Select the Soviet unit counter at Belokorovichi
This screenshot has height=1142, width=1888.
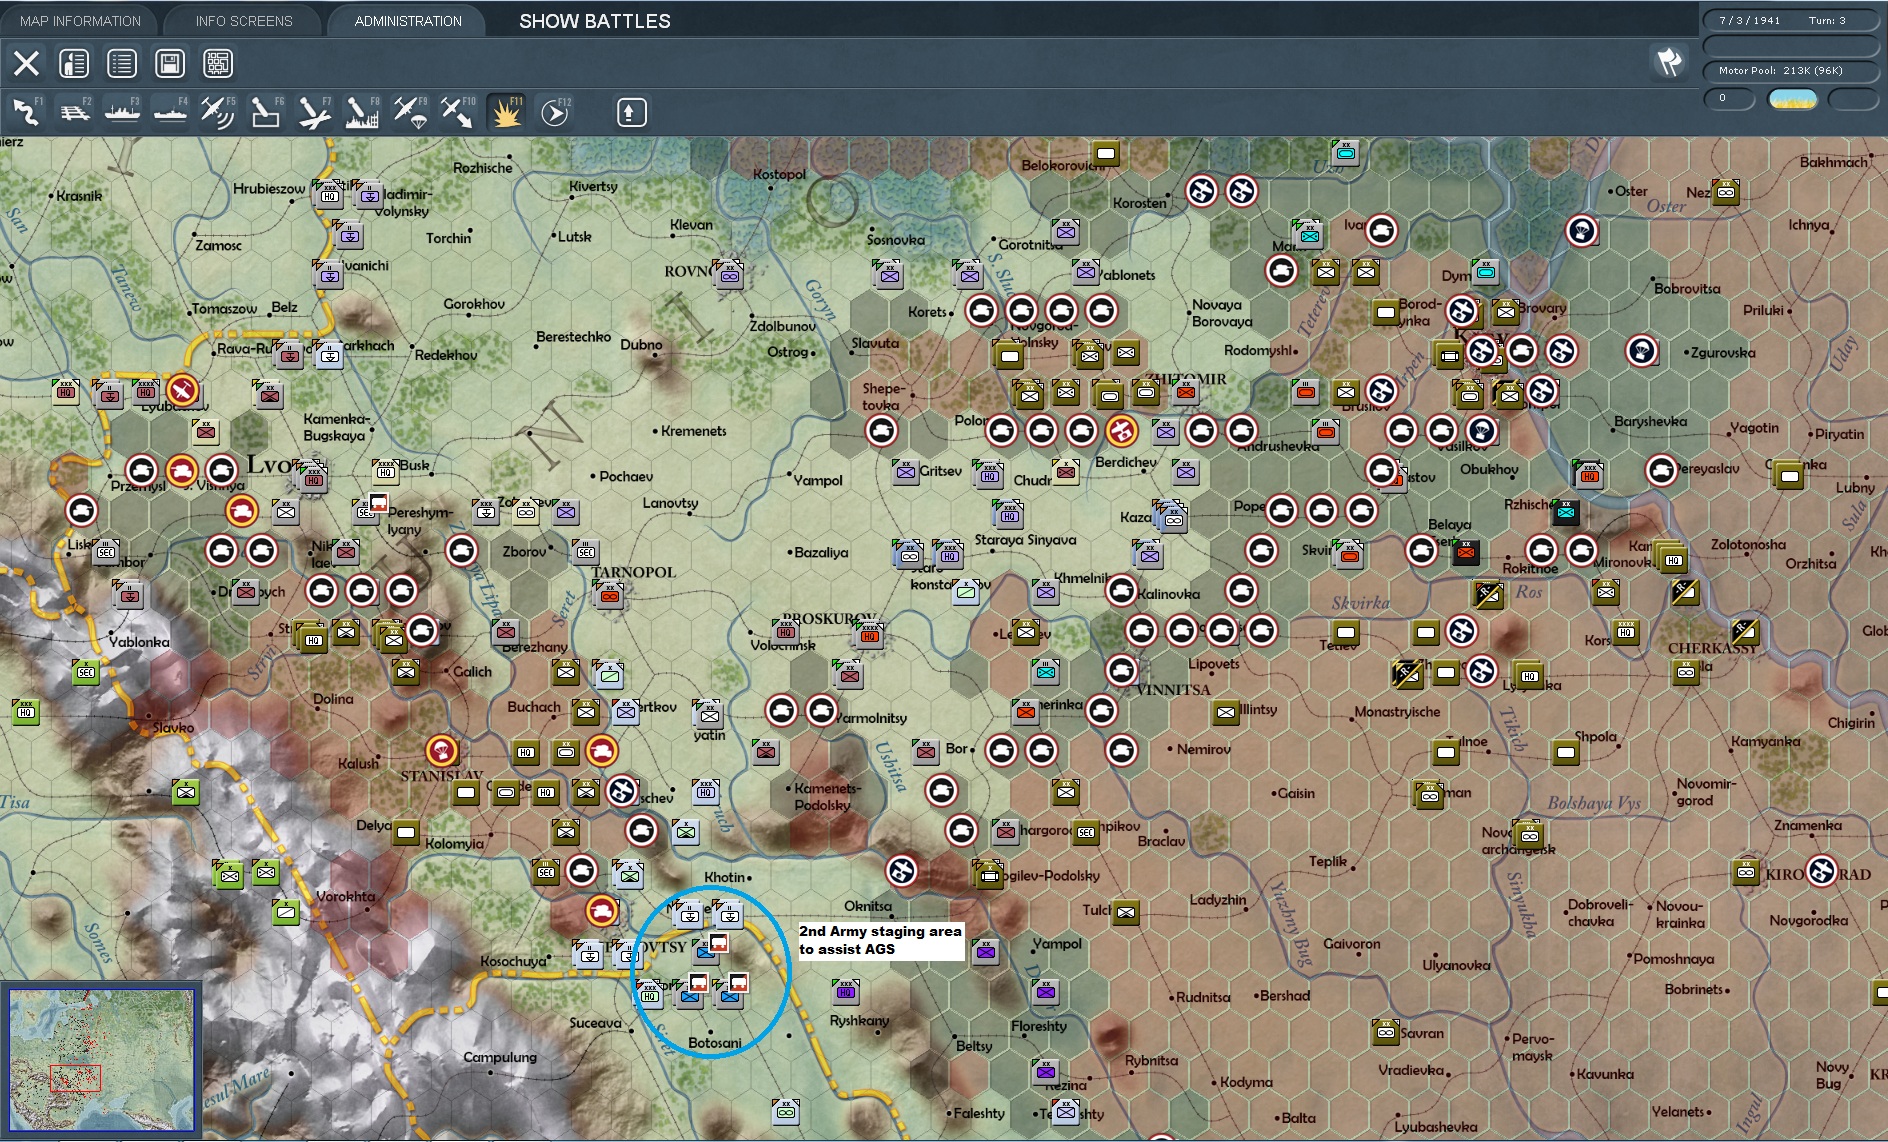[x=1105, y=153]
